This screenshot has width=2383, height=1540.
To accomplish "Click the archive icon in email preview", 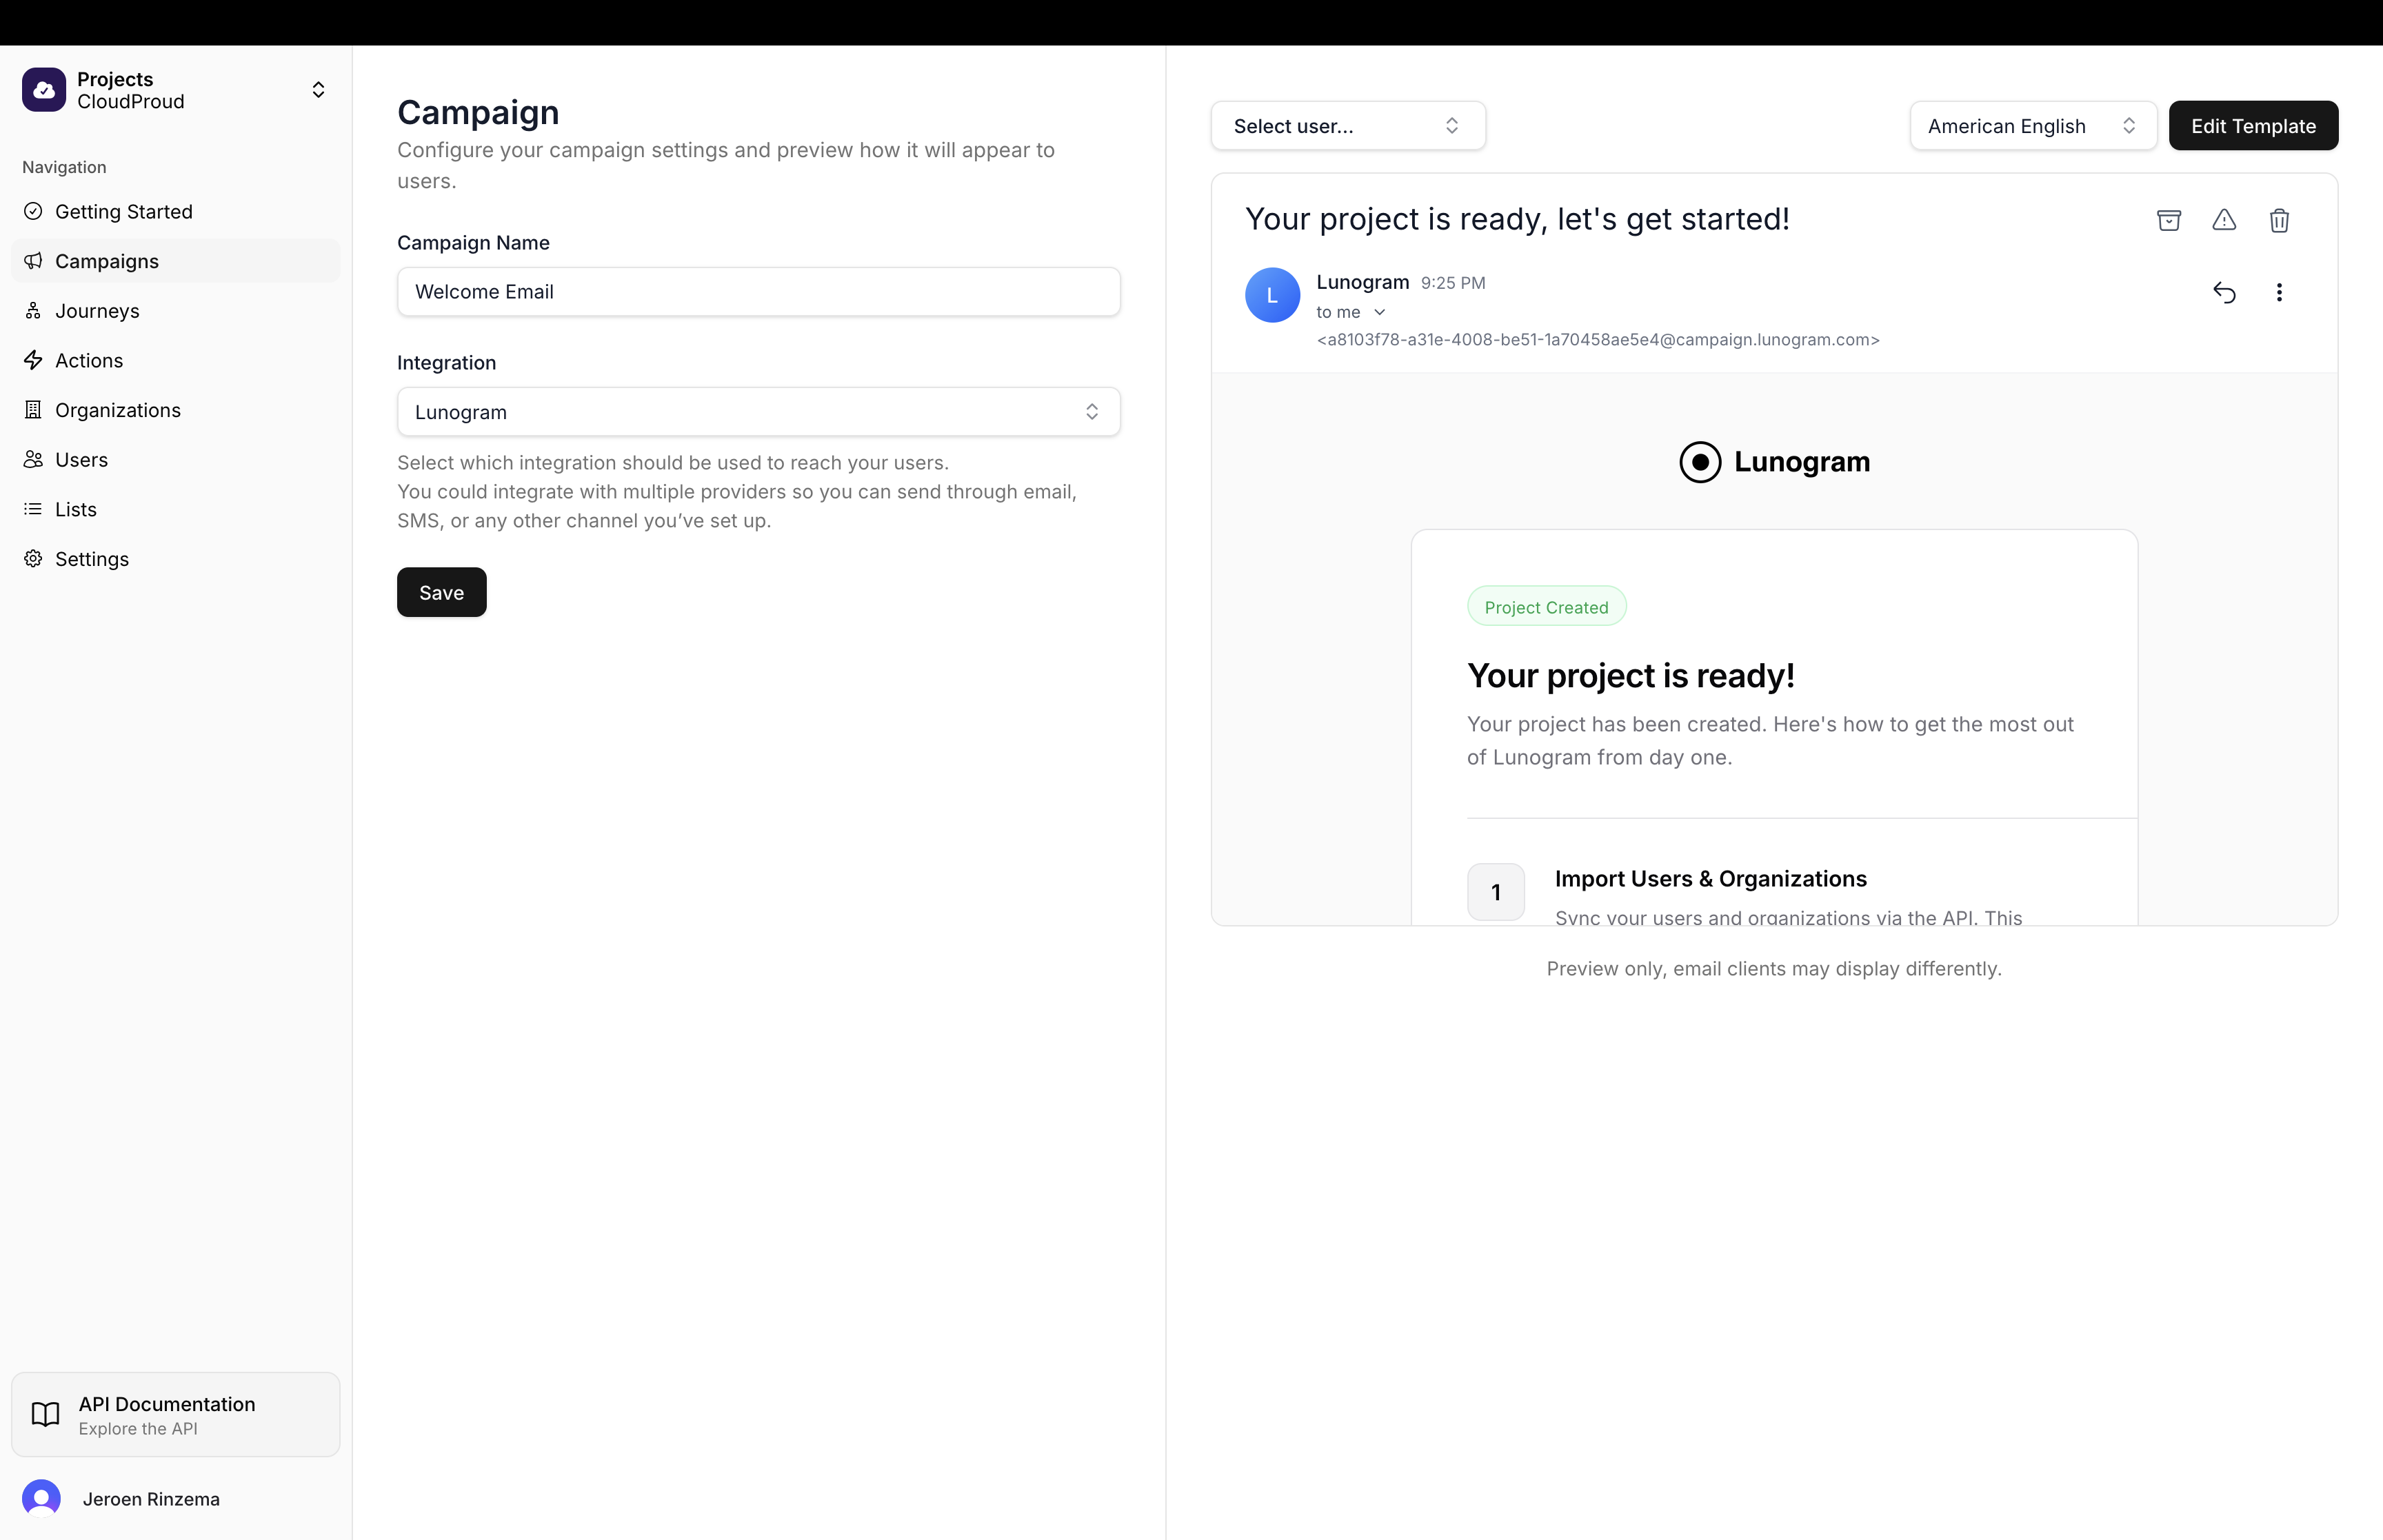I will [x=2168, y=220].
